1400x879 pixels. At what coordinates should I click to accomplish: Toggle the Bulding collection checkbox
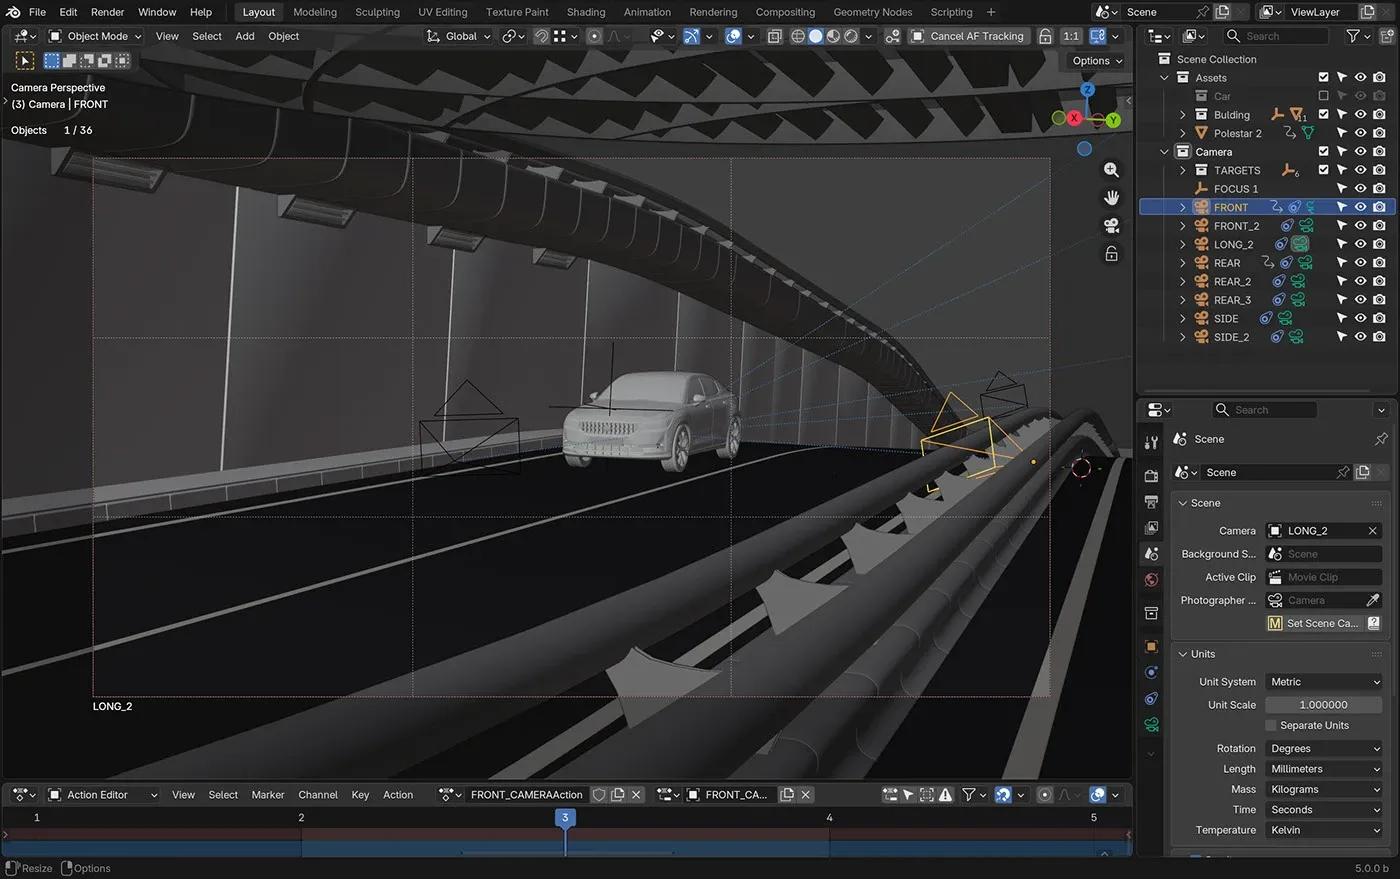coord(1323,114)
